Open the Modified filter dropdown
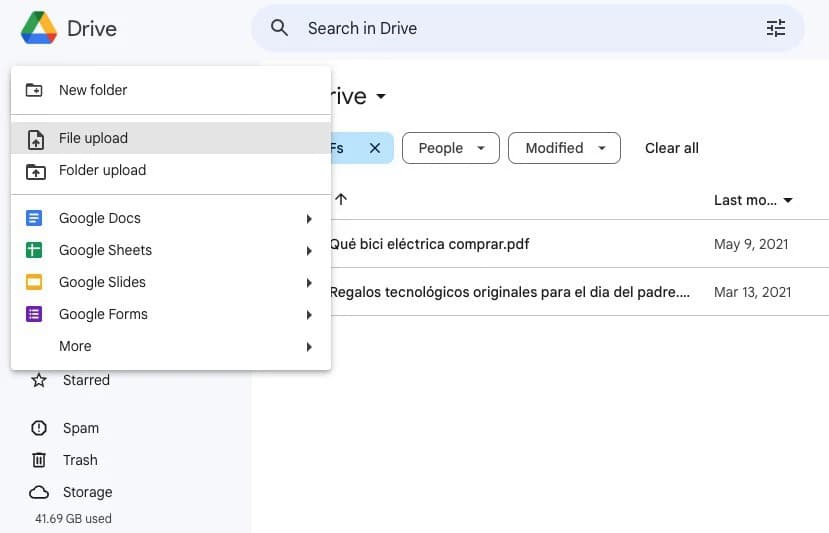 (x=564, y=148)
